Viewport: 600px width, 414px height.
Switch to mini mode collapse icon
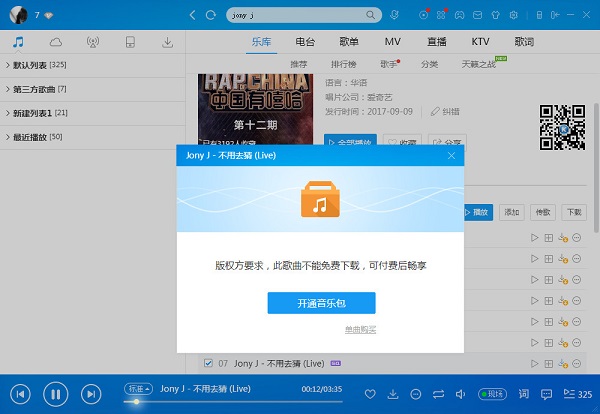pos(555,15)
